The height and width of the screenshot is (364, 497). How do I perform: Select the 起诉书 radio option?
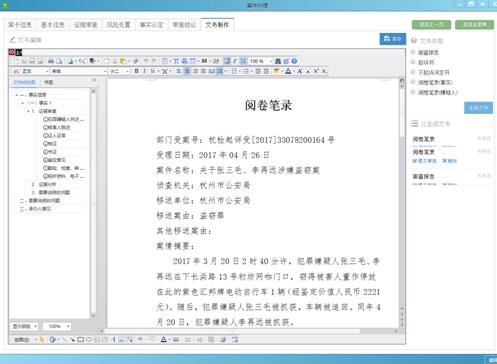point(413,62)
